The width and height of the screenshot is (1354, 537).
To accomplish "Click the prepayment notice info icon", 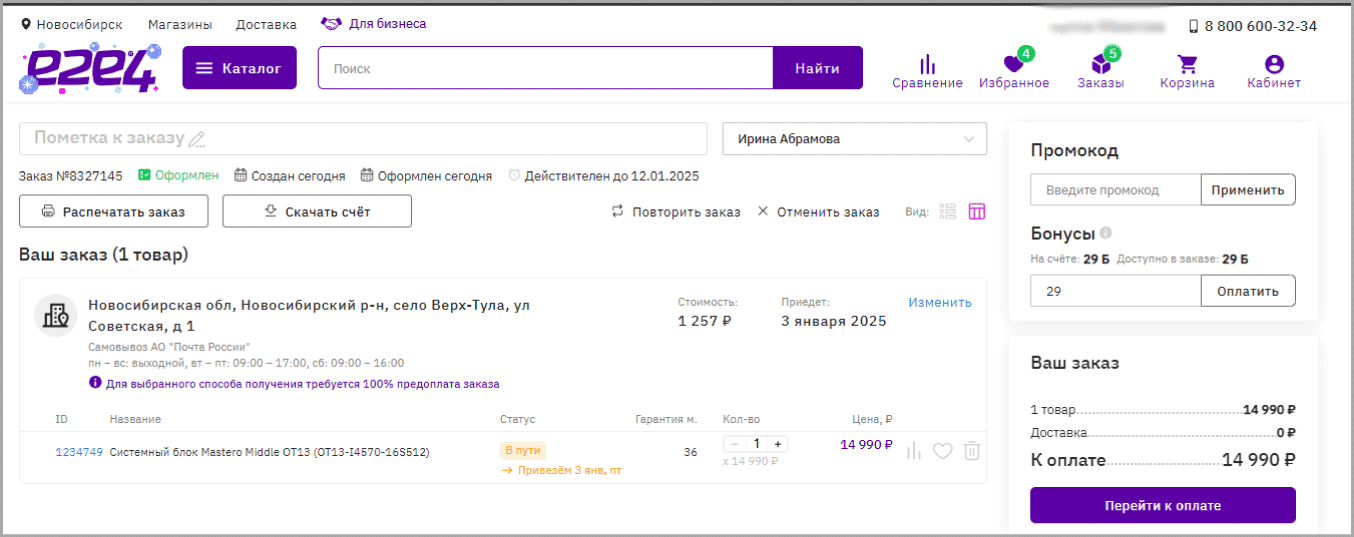I will pyautogui.click(x=95, y=383).
